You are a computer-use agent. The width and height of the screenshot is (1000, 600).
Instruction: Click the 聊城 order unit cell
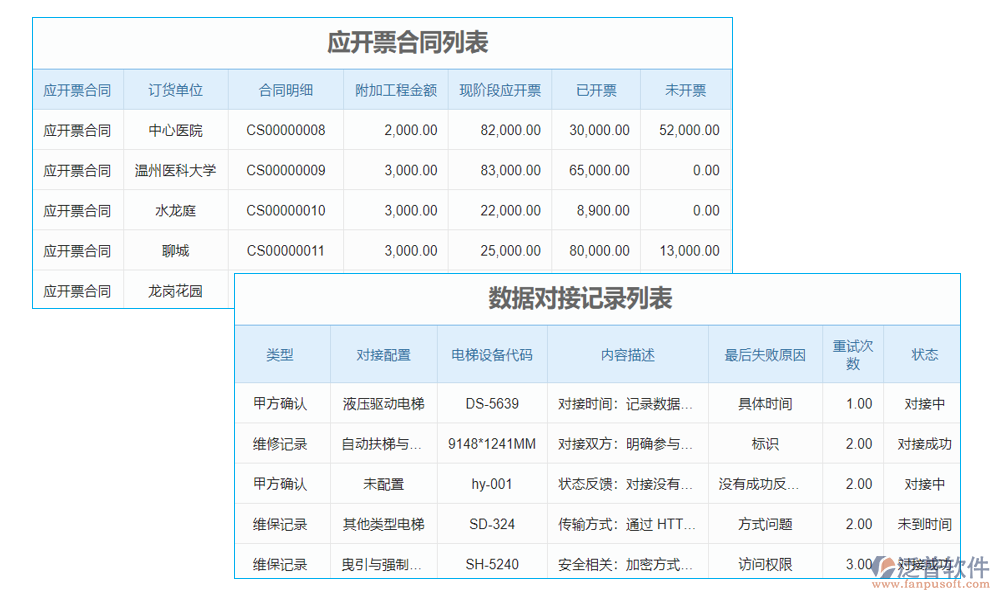[x=175, y=250]
